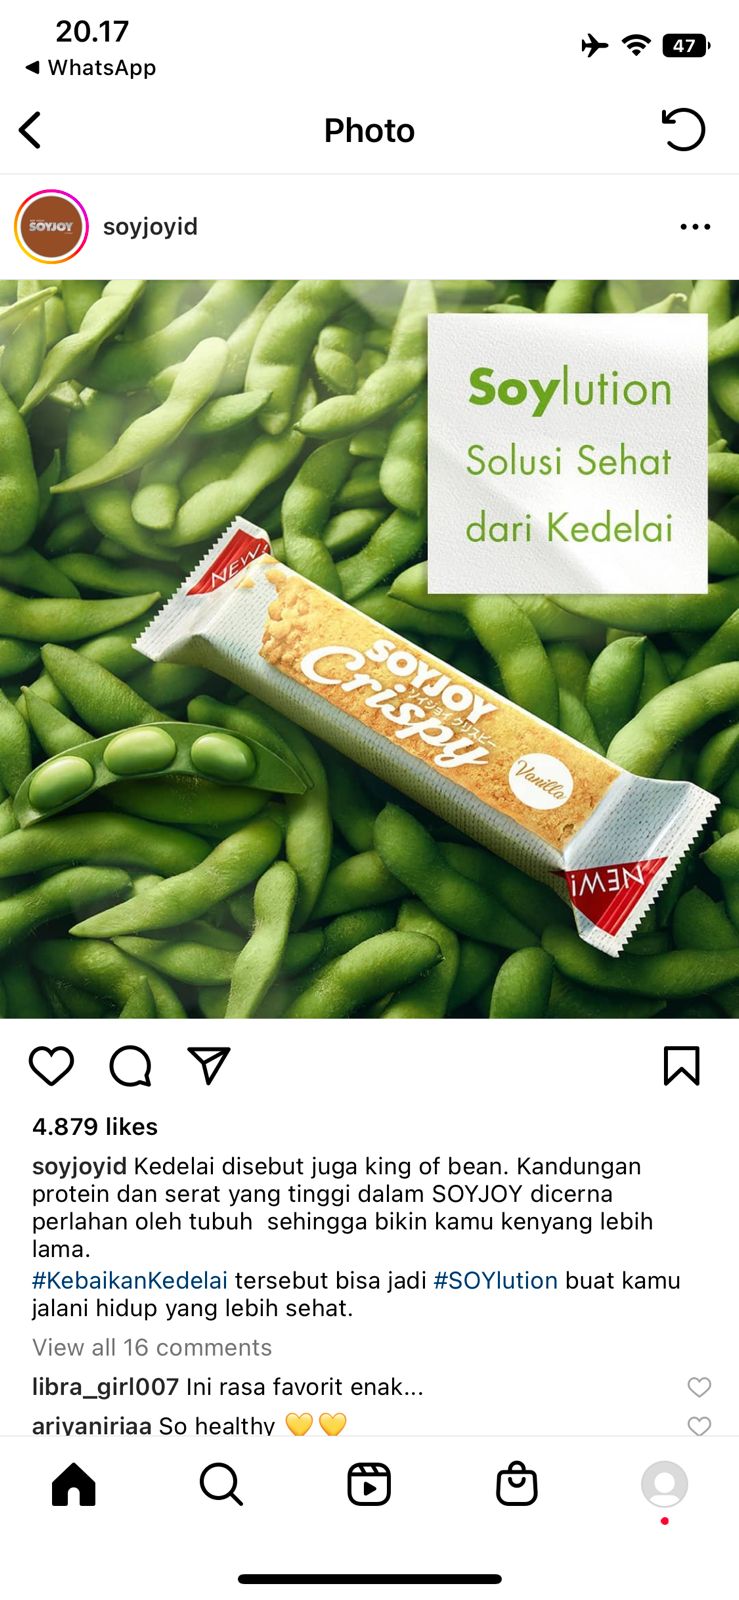Tap the refresh icon beside Photo

click(684, 130)
